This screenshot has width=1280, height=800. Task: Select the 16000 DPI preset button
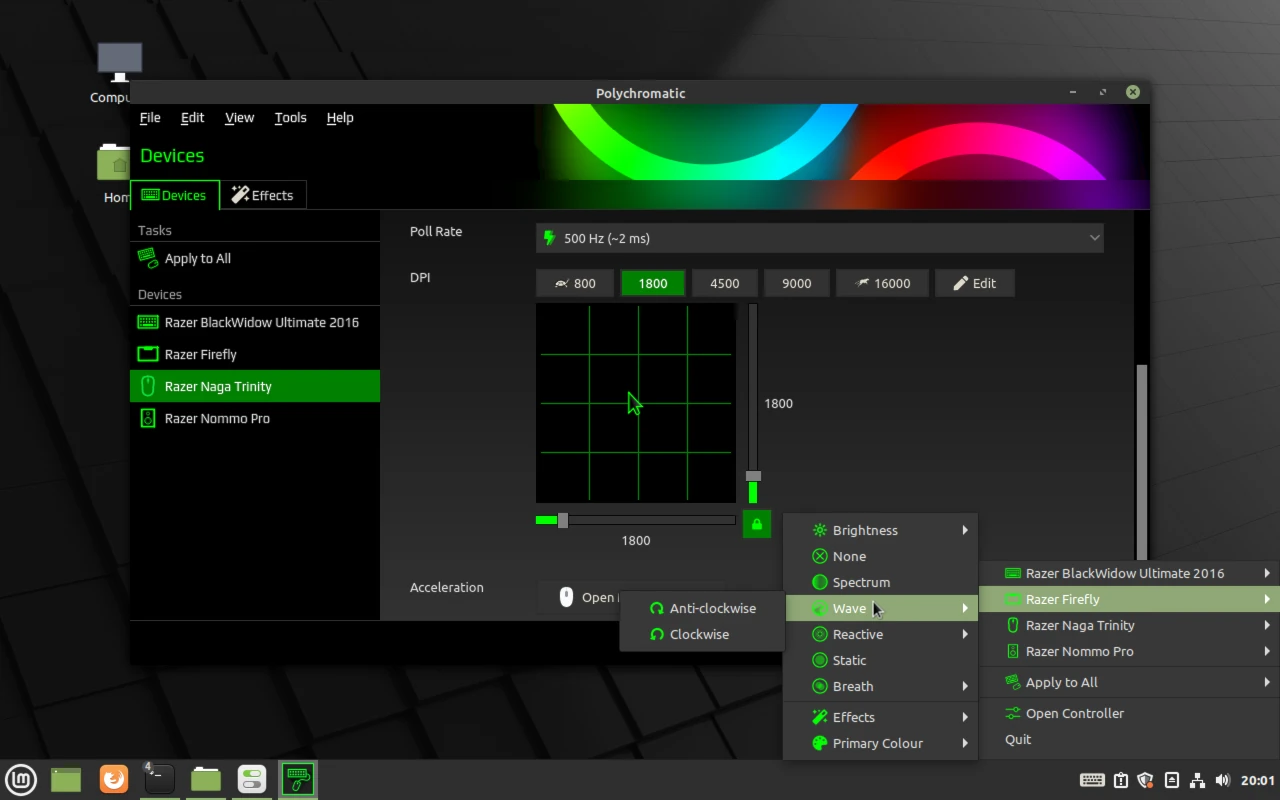[x=882, y=283]
